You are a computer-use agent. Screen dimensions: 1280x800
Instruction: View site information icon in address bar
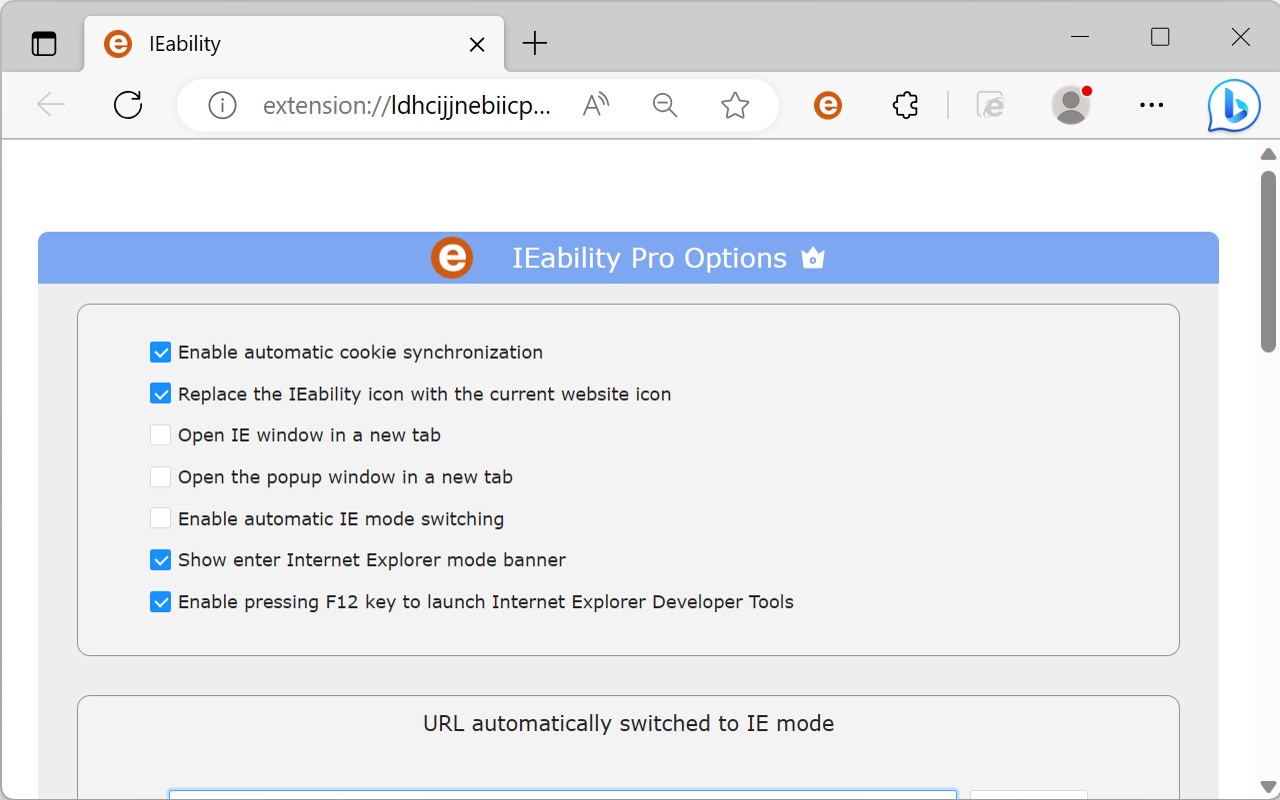[222, 105]
